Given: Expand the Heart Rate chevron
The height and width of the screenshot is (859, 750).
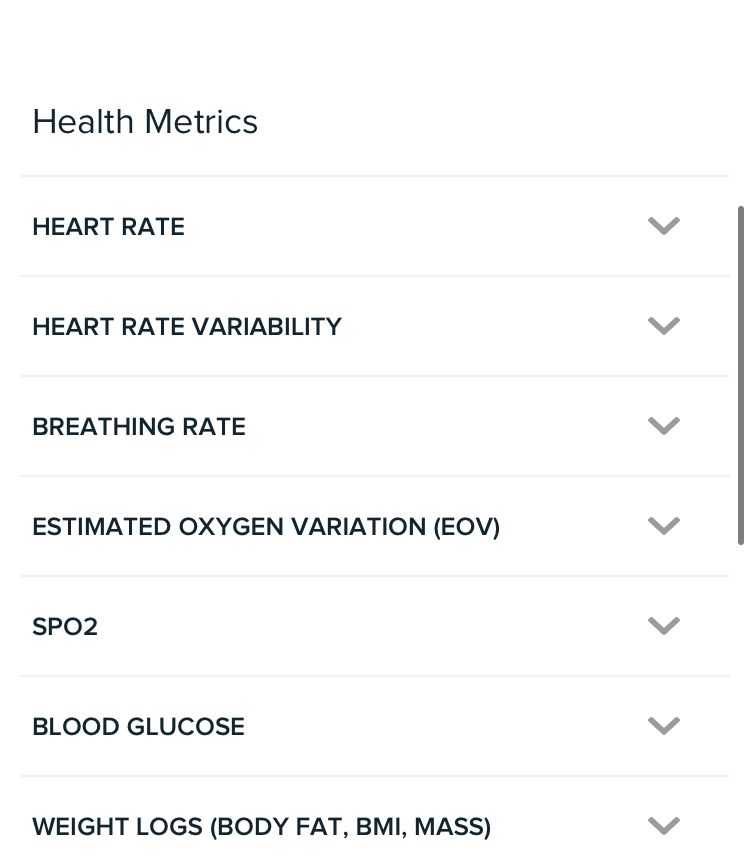Looking at the screenshot, I should pyautogui.click(x=664, y=226).
